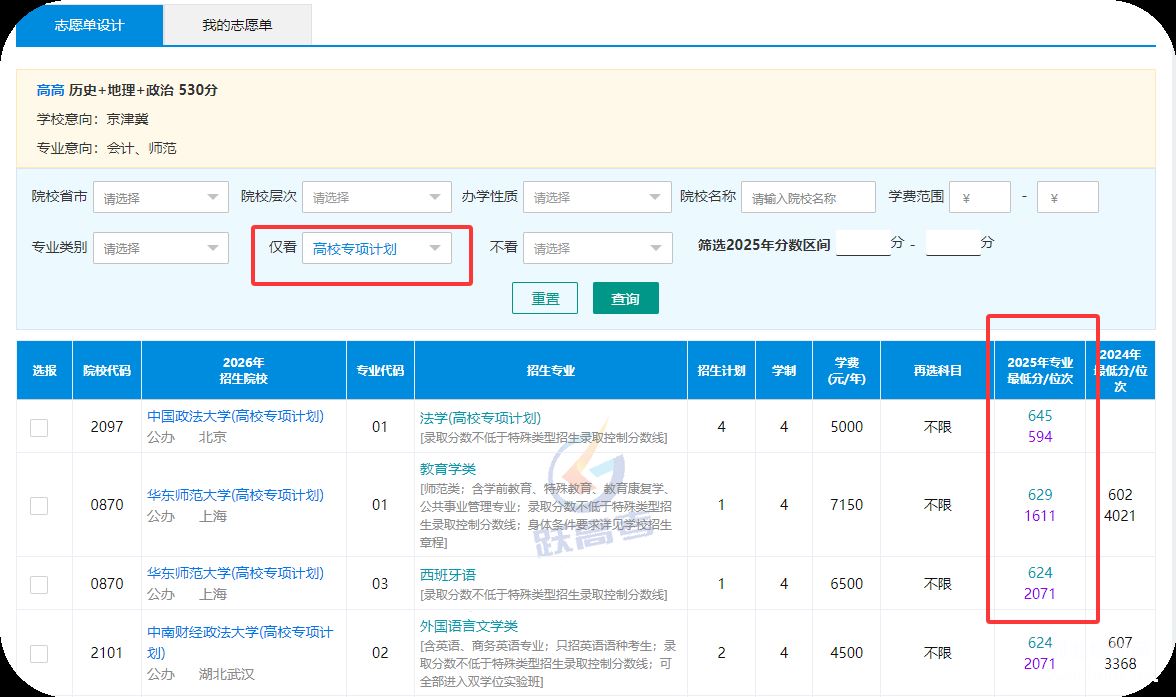
Task: Open 华东师范大学 link in the 教育学类 row
Action: pos(235,495)
